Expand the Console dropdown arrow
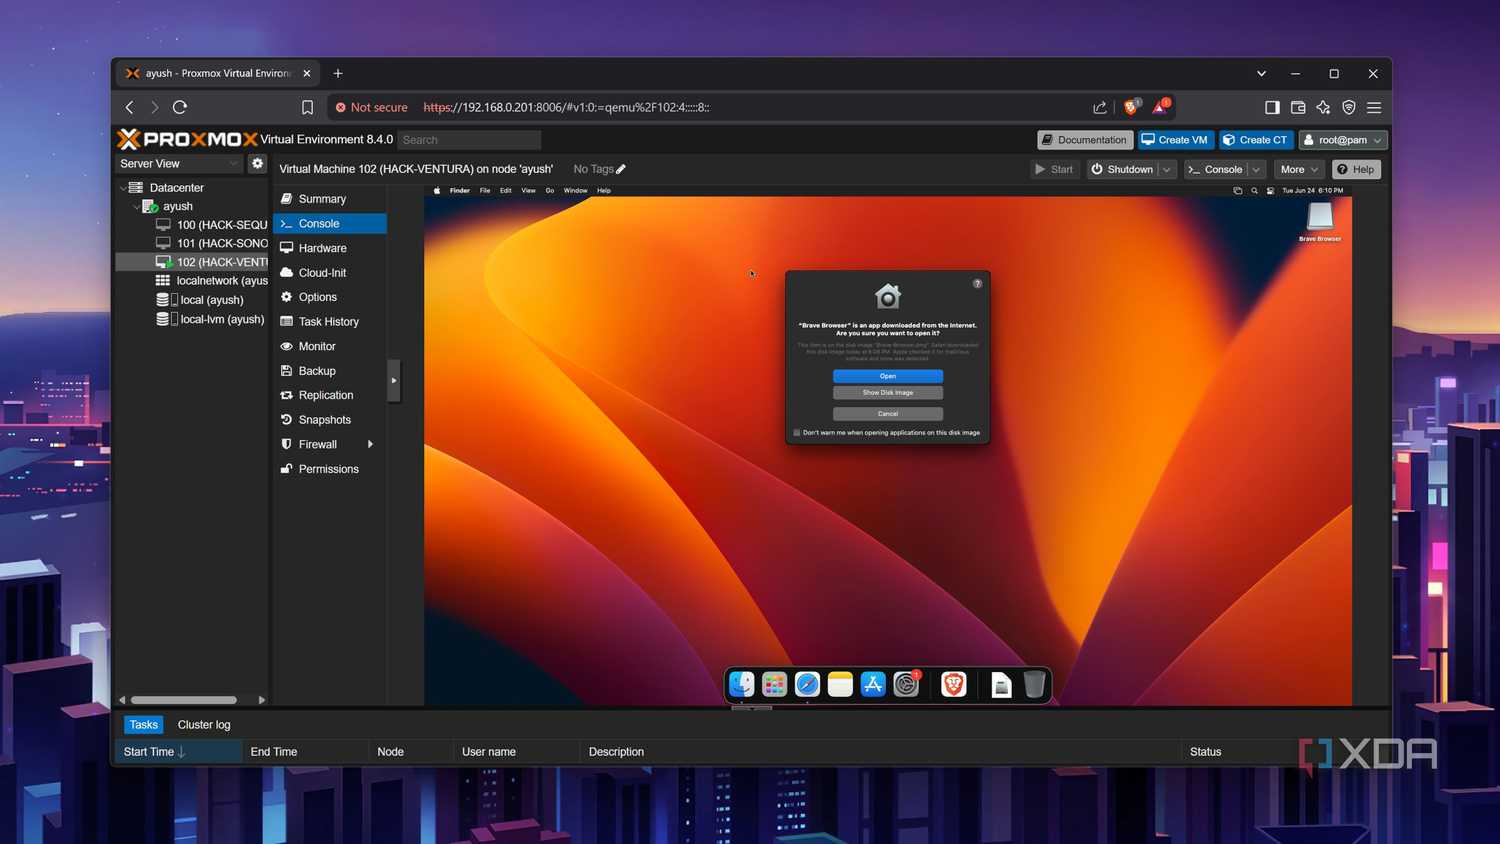Viewport: 1500px width, 844px height. coord(1257,169)
